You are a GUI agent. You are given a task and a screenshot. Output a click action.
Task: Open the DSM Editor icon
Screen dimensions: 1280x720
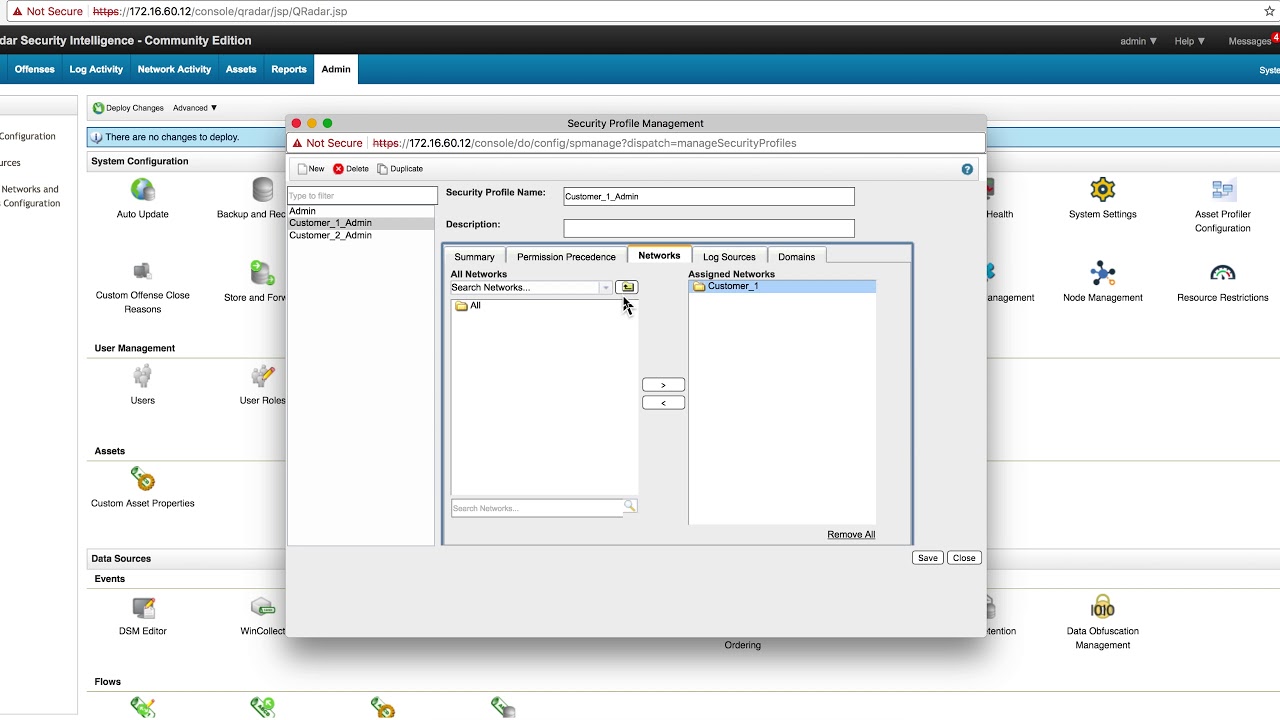143,607
